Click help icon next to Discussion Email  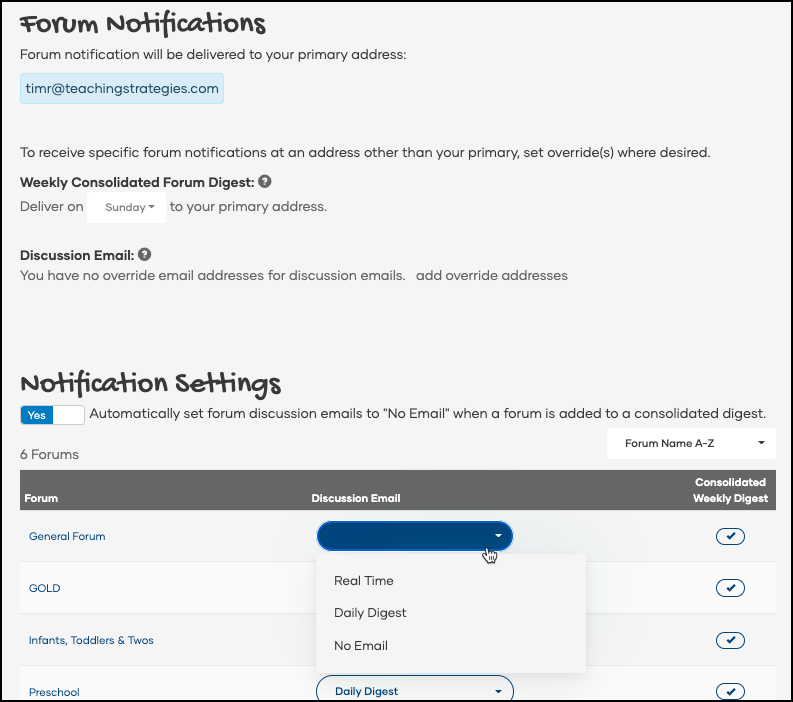point(145,255)
